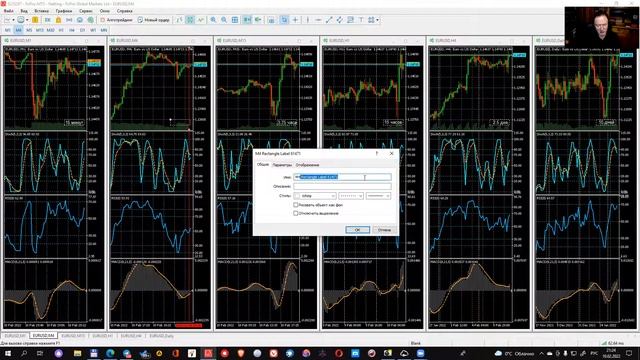Select the M5 timeframe button
Image resolution: width=640 pixels, height=360 pixels.
tap(29, 30)
